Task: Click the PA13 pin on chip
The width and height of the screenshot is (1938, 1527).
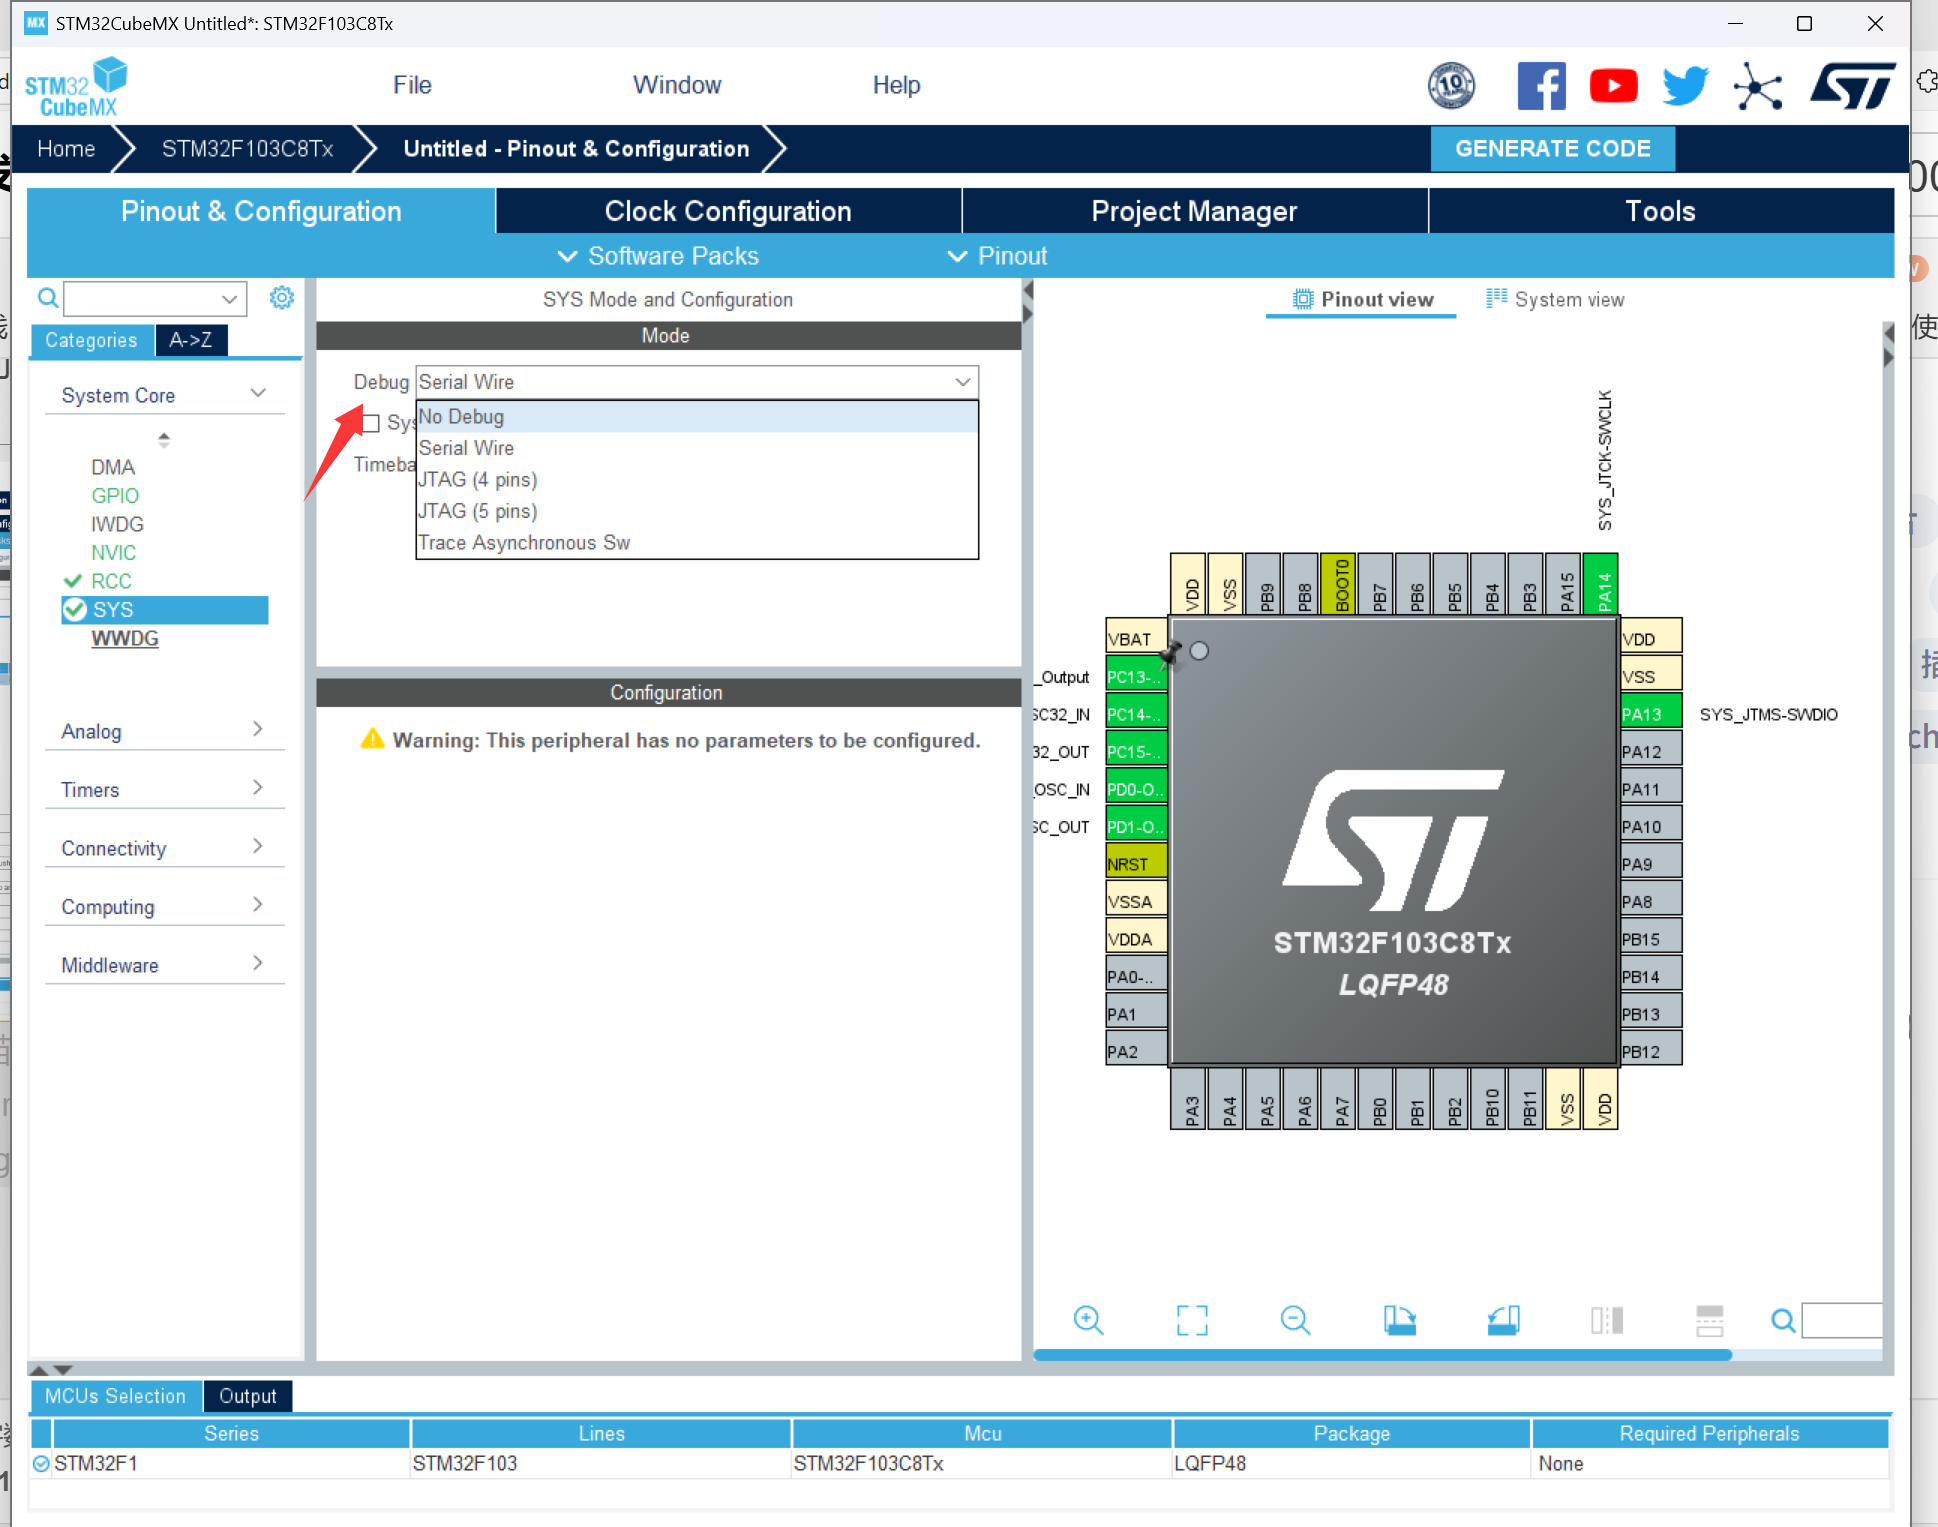Action: point(1649,714)
